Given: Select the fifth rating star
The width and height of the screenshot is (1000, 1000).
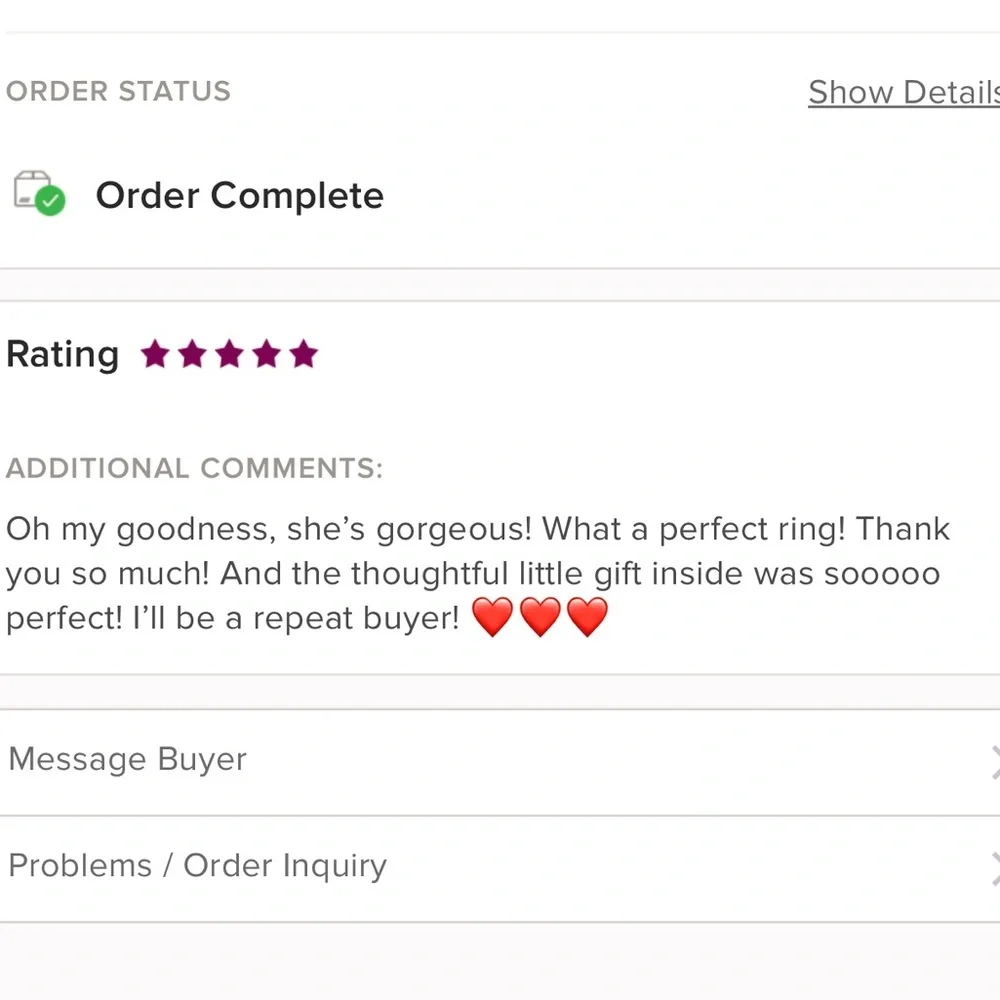Looking at the screenshot, I should 303,354.
